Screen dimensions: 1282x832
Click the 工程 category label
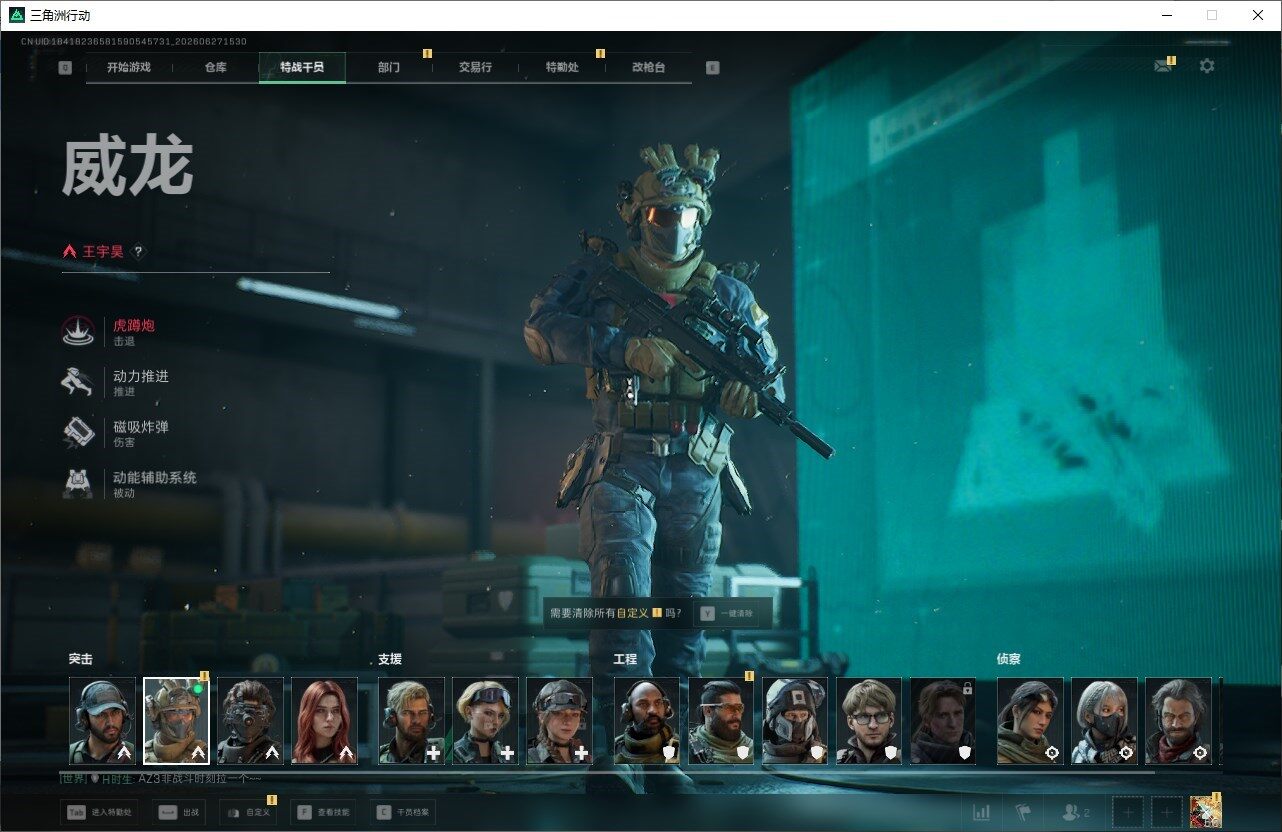(625, 659)
